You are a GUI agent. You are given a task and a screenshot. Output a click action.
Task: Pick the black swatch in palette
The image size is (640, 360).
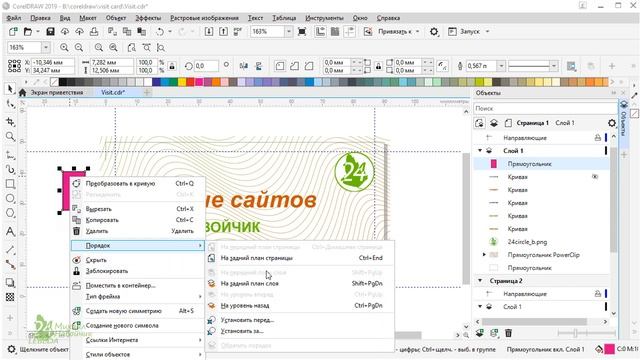63,82
